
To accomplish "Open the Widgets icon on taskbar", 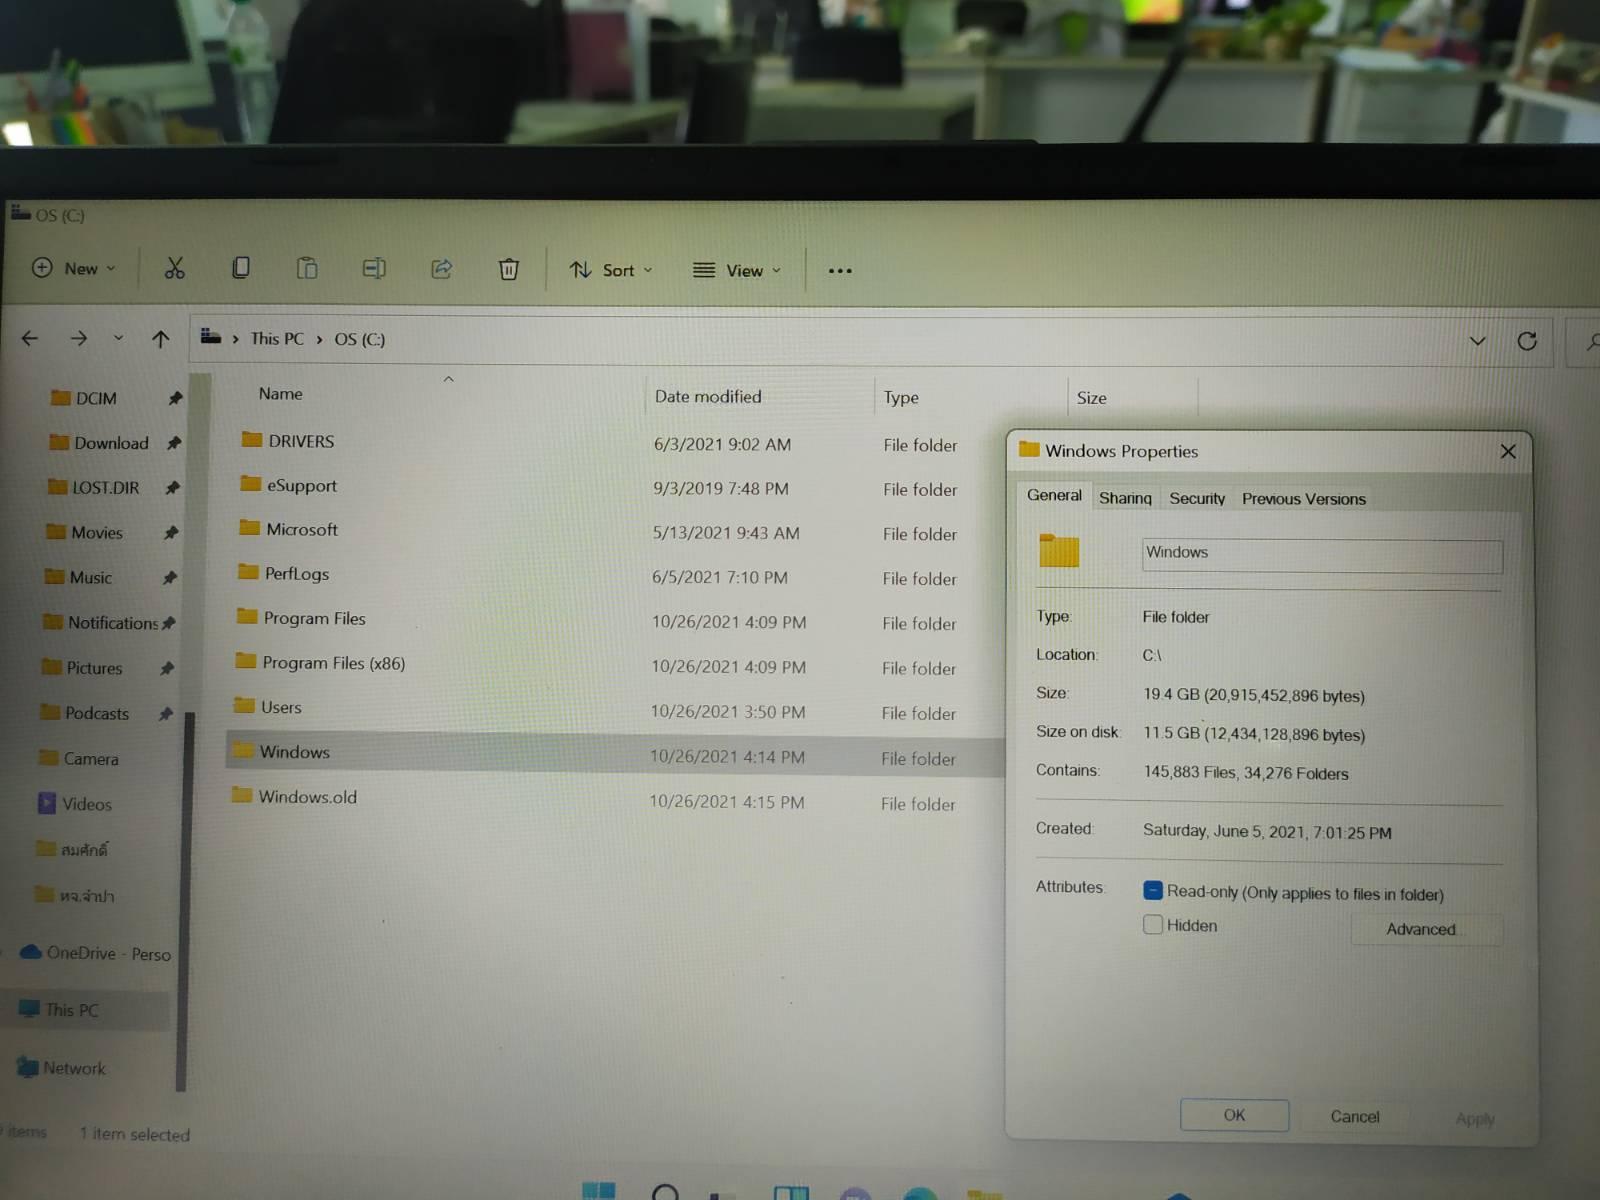I will [791, 1192].
